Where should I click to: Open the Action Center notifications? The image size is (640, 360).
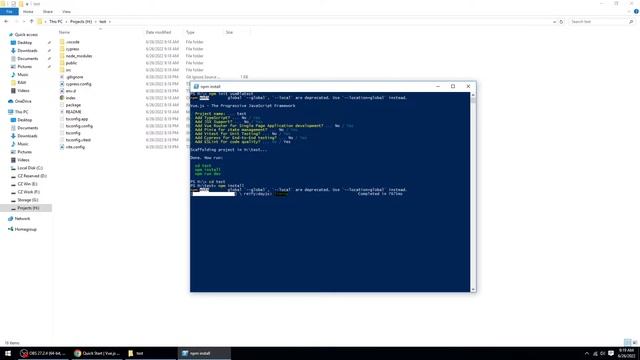tap(611, 353)
